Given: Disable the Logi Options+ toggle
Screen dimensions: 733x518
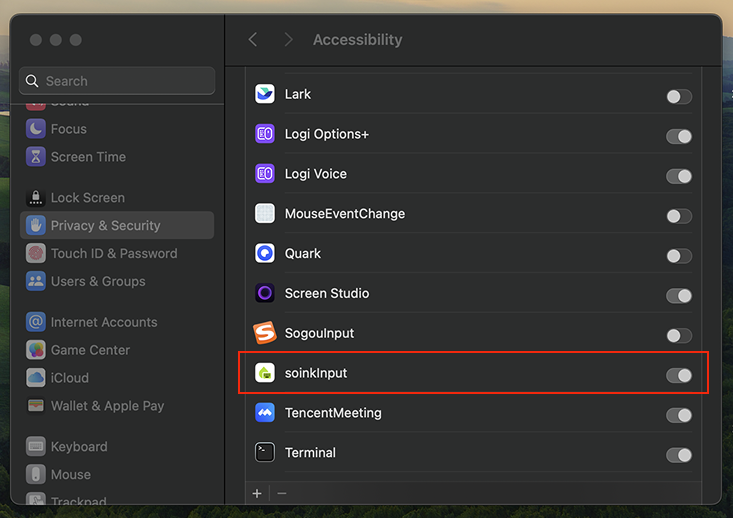Looking at the screenshot, I should click(x=679, y=137).
